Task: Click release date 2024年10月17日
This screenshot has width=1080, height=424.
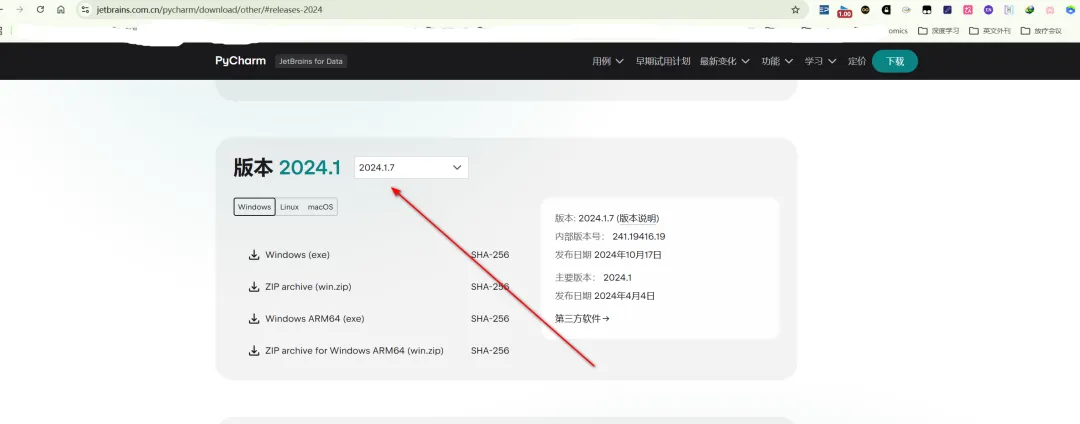Action: (x=627, y=255)
